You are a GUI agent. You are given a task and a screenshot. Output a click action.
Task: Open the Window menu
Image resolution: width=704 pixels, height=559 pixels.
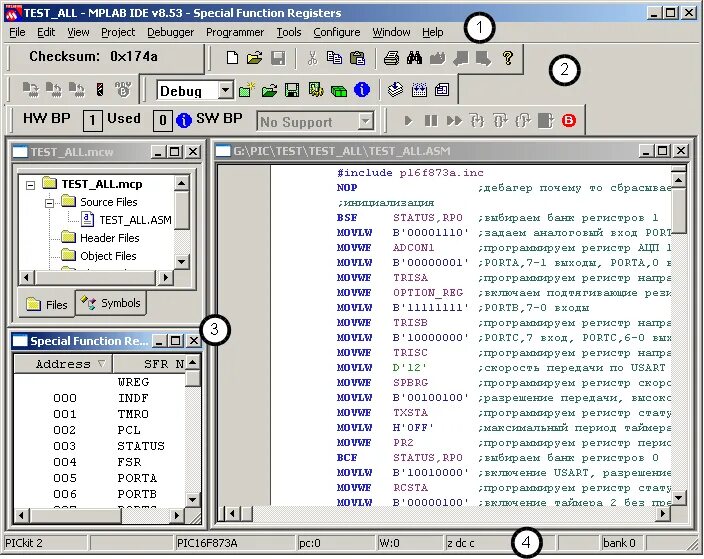coord(391,32)
